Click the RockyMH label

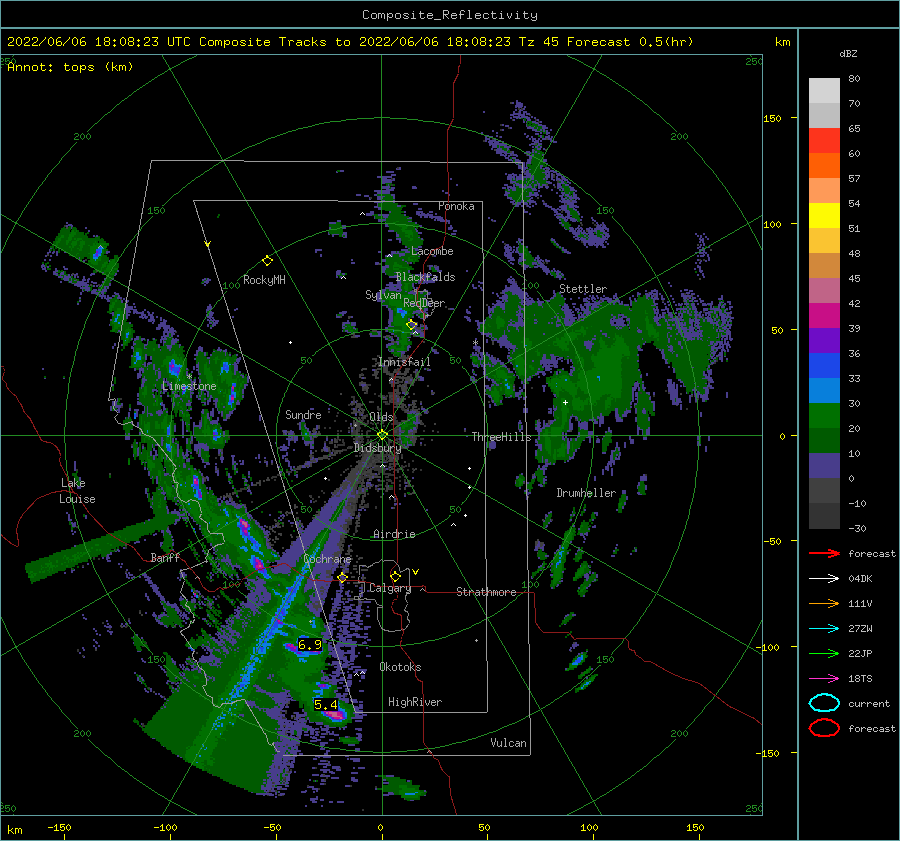tap(264, 280)
